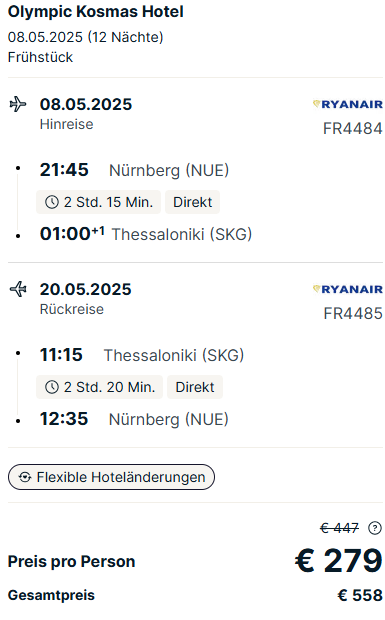The width and height of the screenshot is (385, 620).
Task: Click the Direkt badge on the Rückreise flight
Action: (x=195, y=387)
